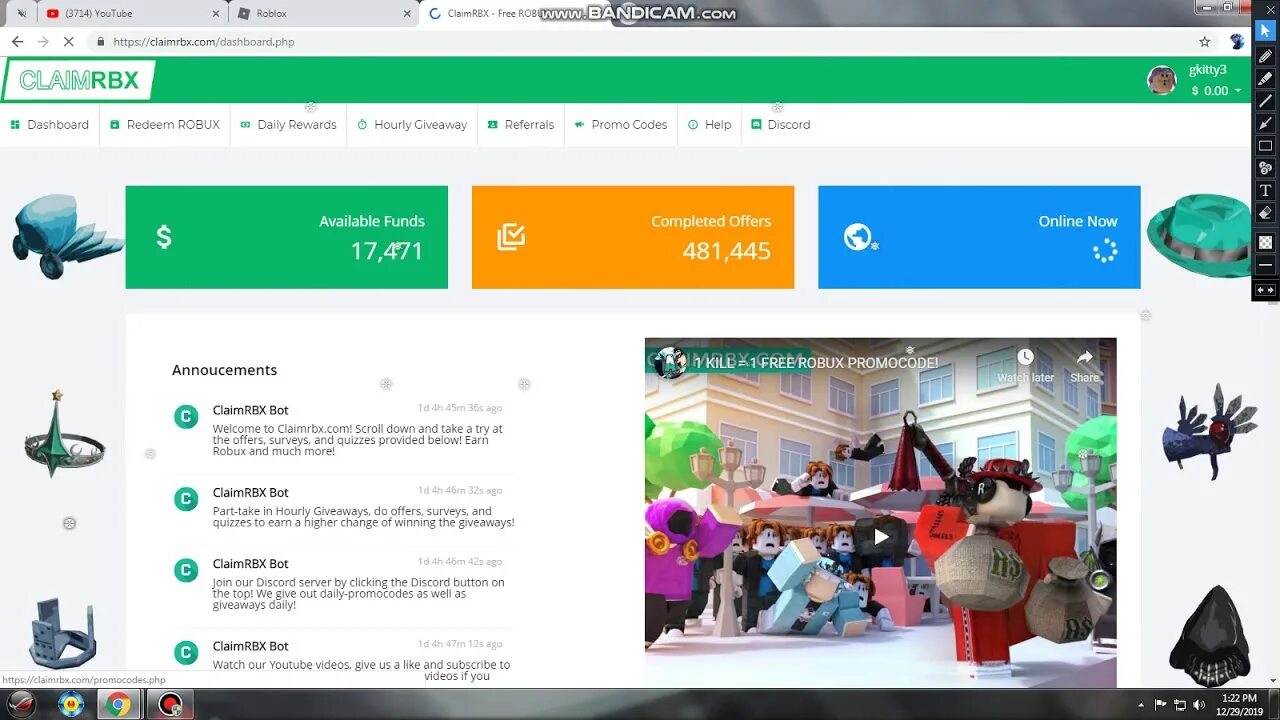Show hidden system tray icons

pos(1142,705)
